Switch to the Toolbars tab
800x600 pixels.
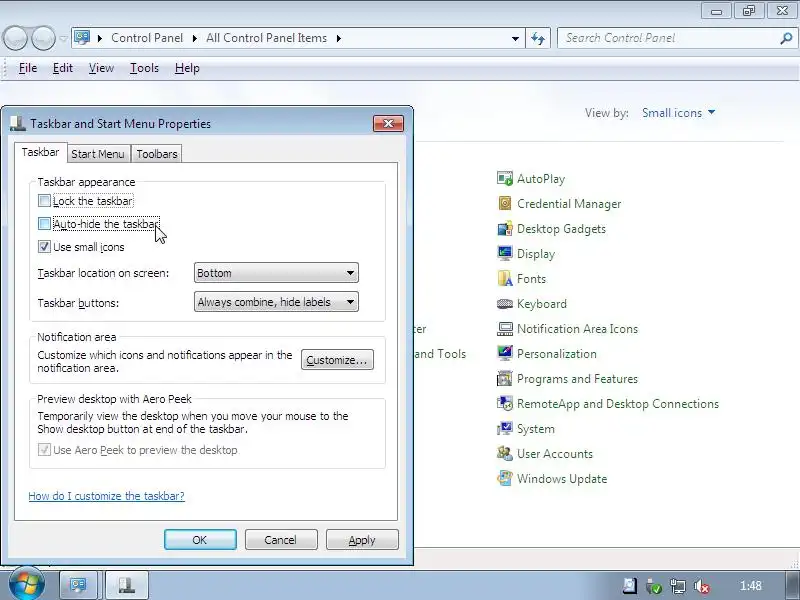(x=157, y=154)
